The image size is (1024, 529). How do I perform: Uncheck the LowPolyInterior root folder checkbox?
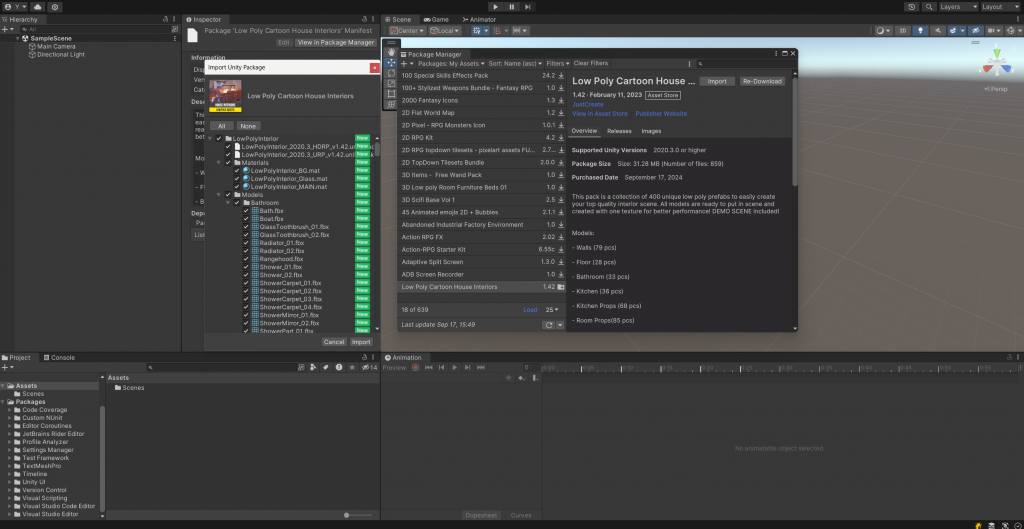pos(219,138)
